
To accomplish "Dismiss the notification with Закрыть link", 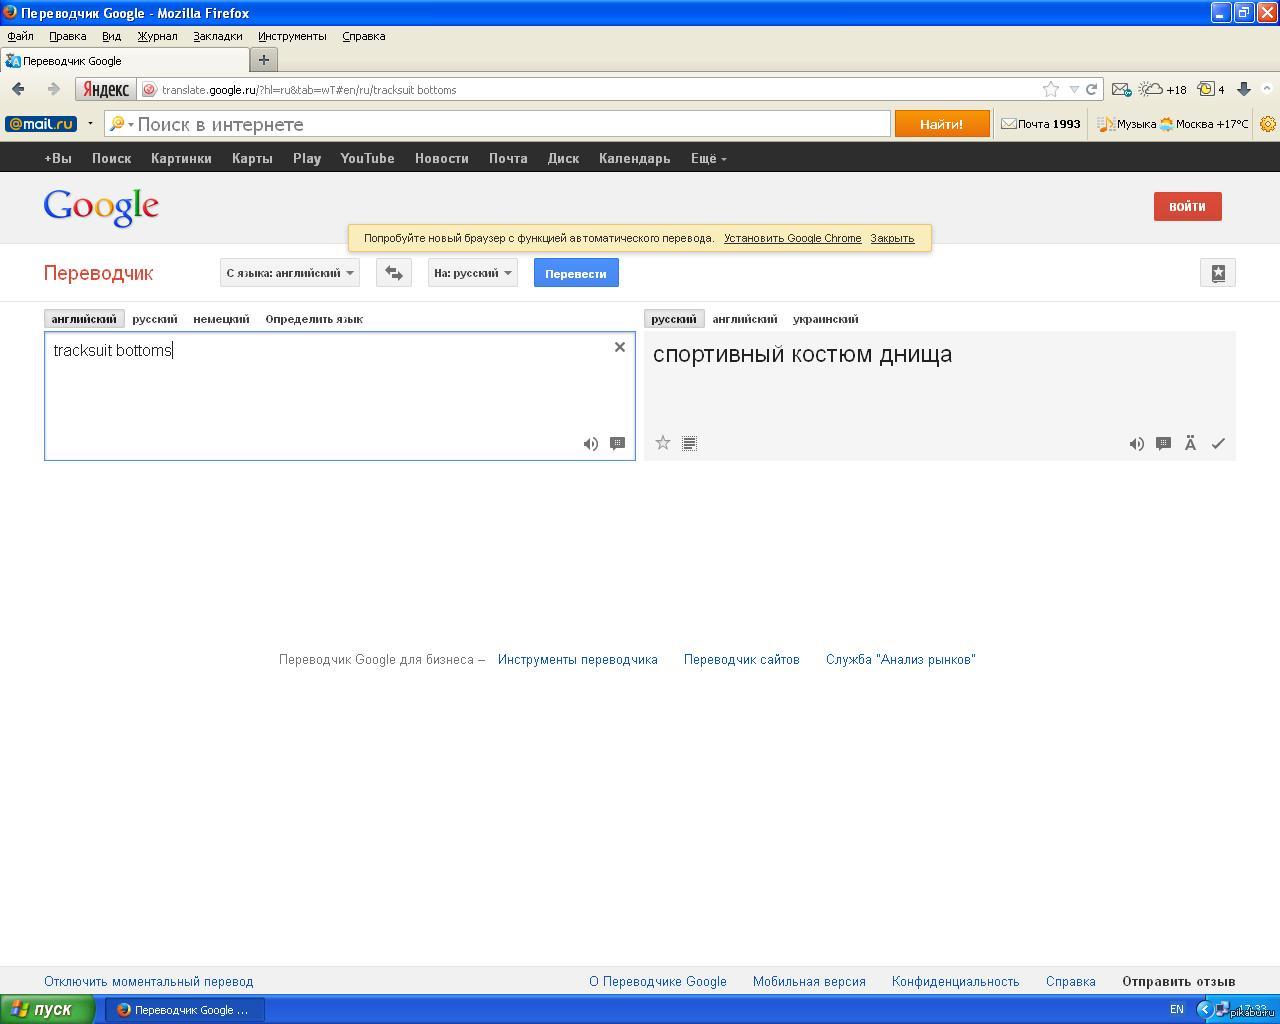I will pos(892,238).
